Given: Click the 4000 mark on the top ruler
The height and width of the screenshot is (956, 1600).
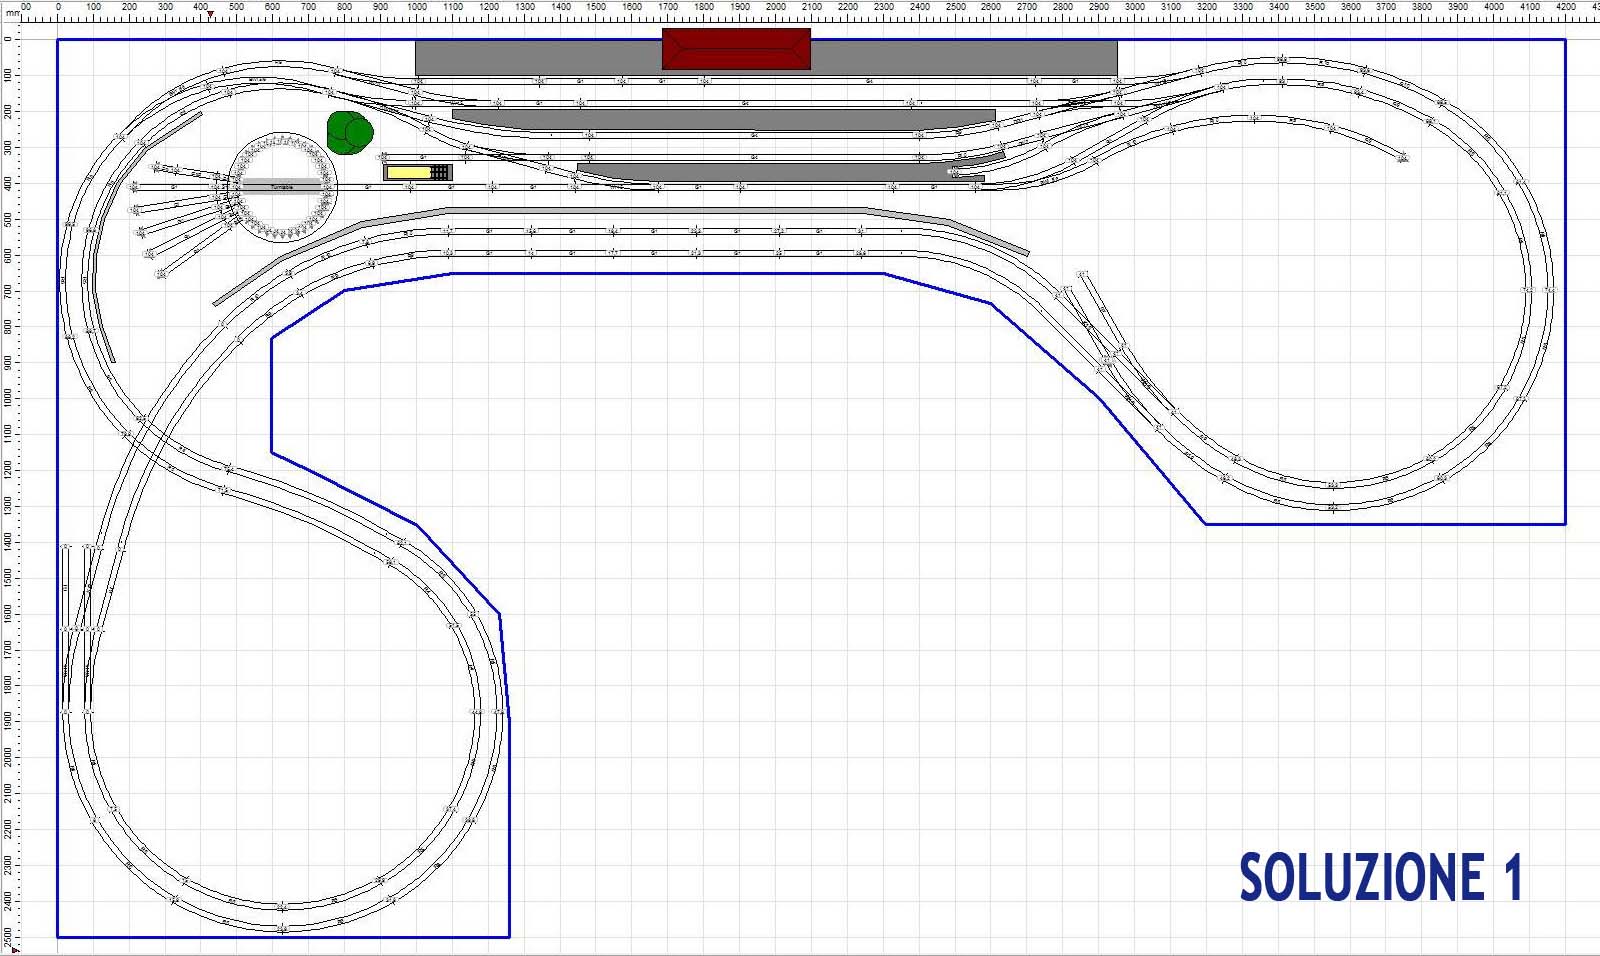Looking at the screenshot, I should click(1493, 7).
